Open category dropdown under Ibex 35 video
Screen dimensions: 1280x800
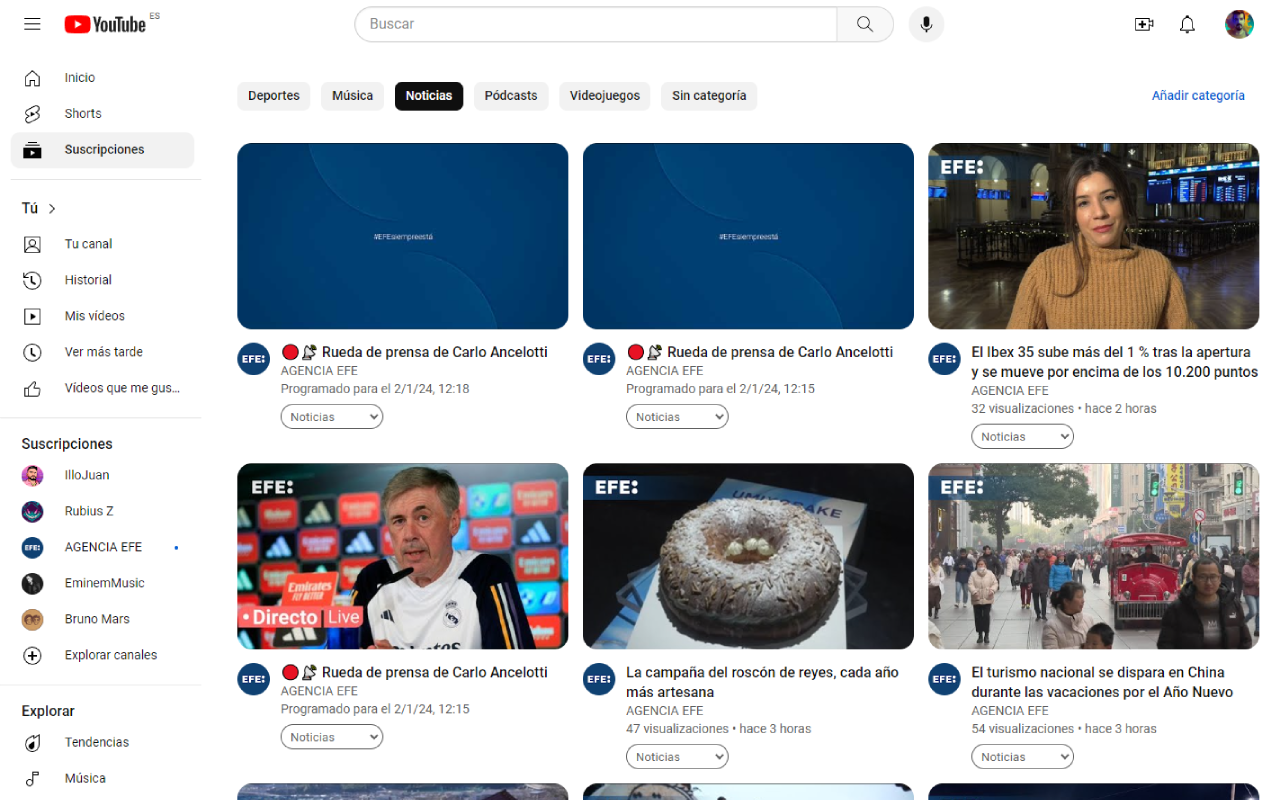[x=1022, y=437]
